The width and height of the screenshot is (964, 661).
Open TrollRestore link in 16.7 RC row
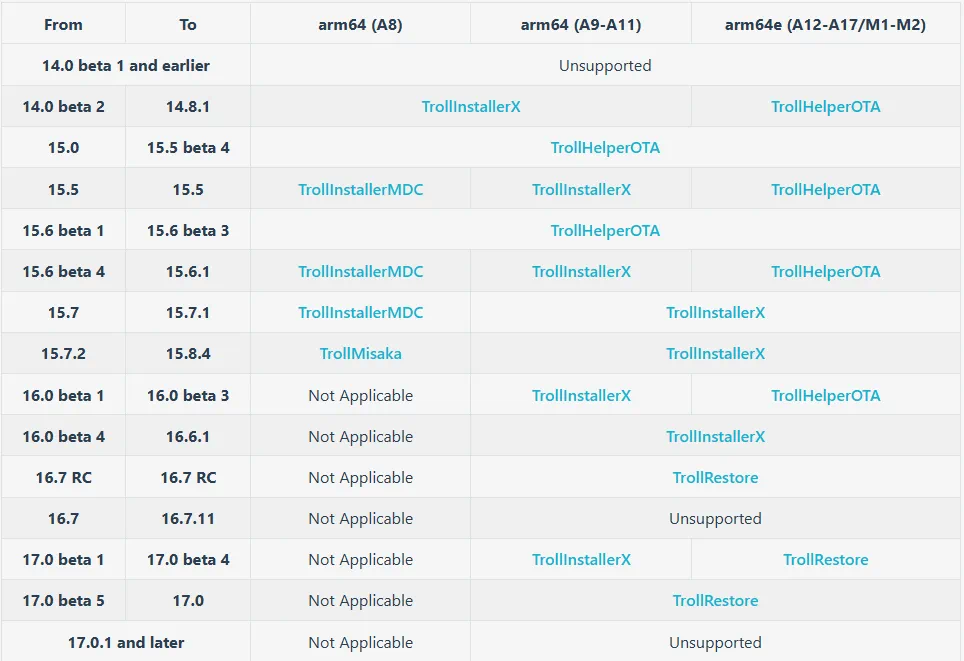[x=716, y=477]
